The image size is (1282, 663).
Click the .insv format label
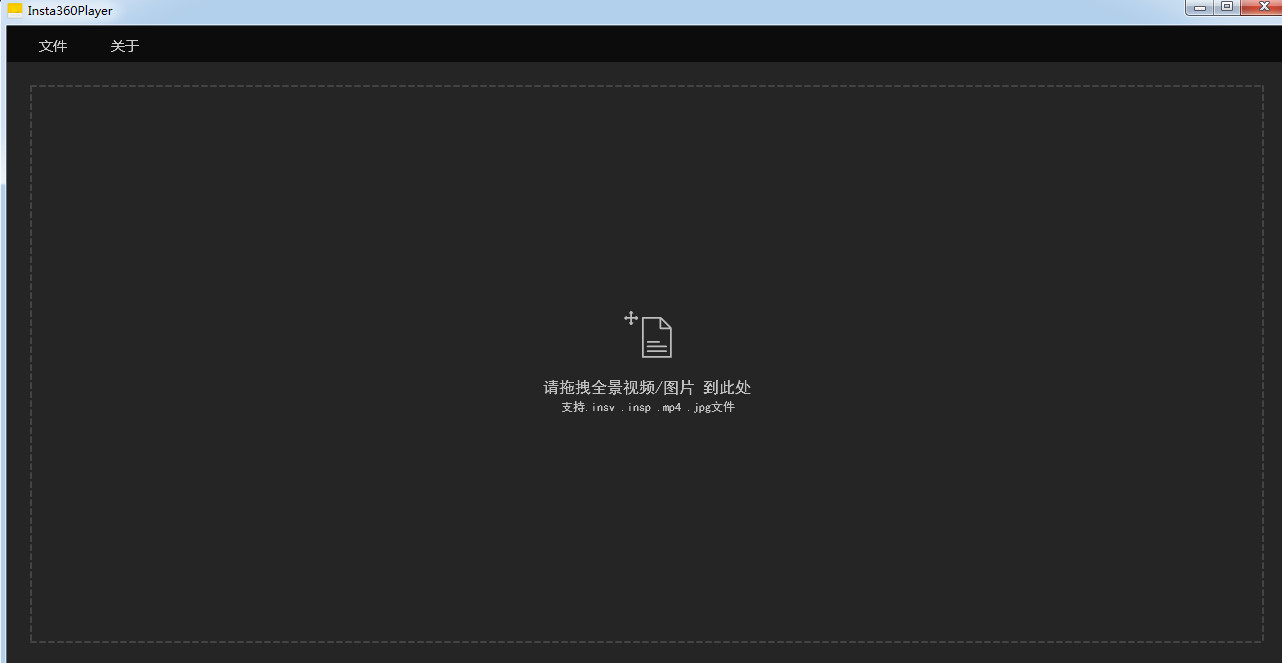tap(603, 407)
